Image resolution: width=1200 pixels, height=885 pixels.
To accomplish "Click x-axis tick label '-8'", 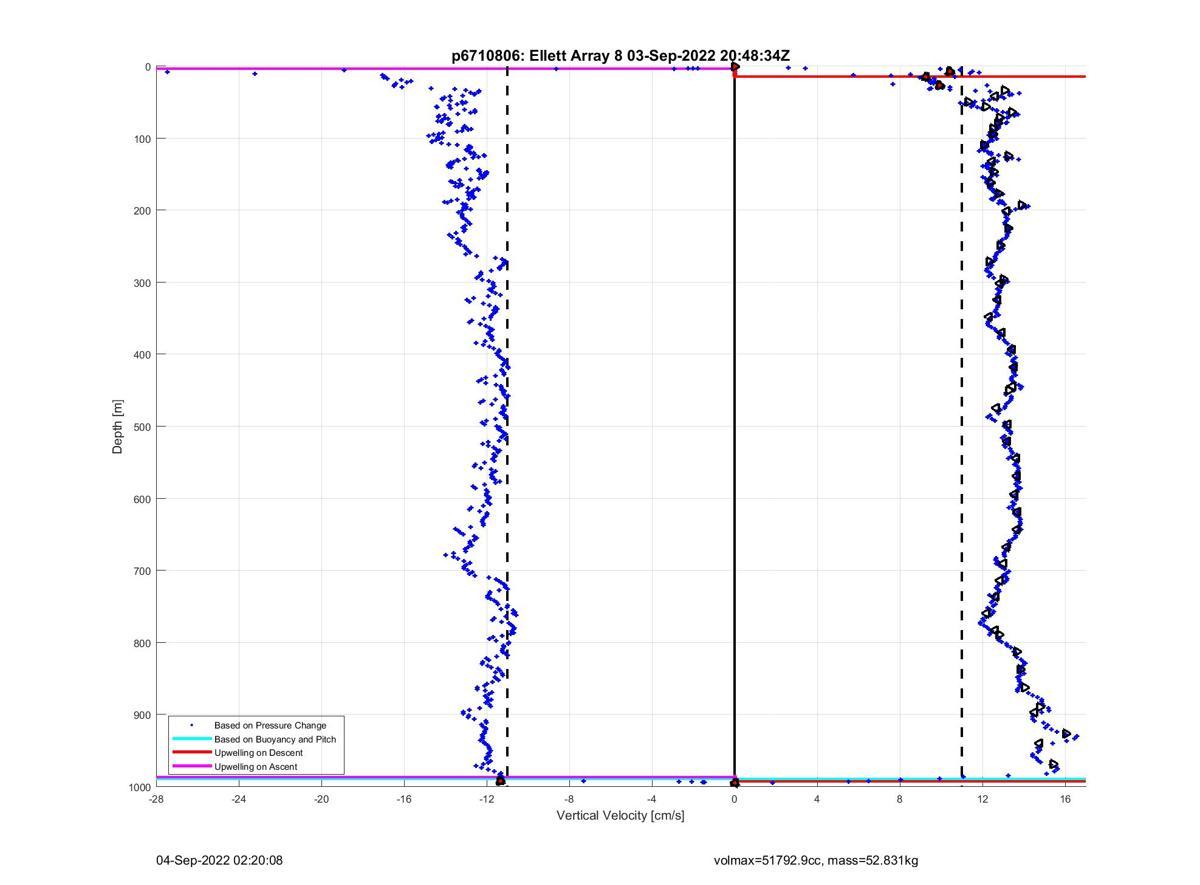I will (569, 799).
